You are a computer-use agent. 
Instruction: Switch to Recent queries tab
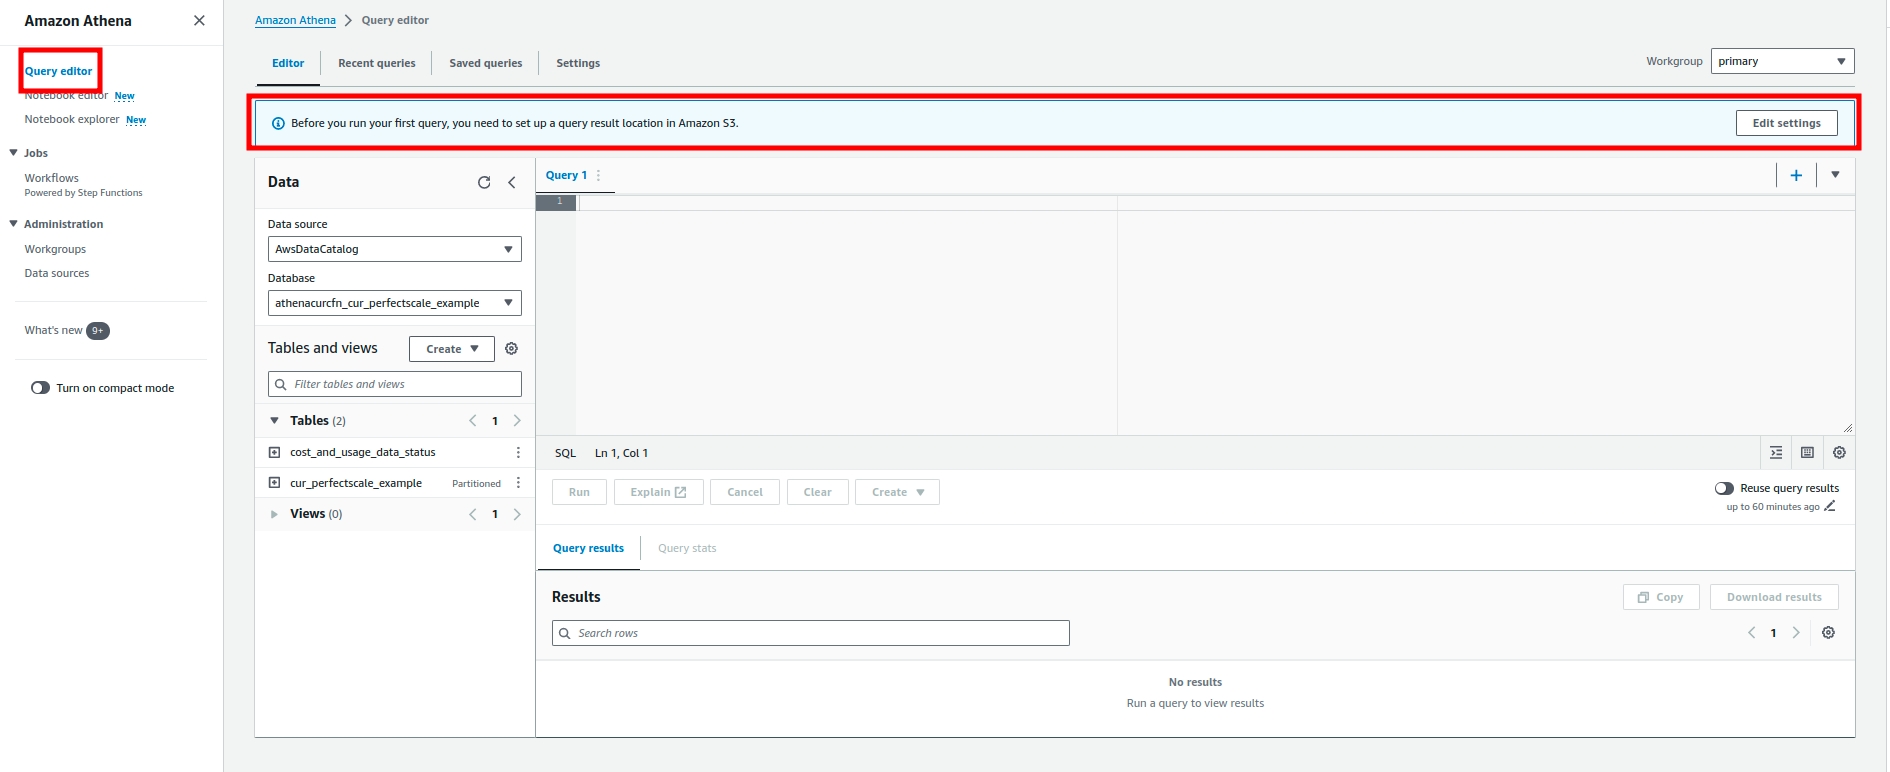pos(376,63)
